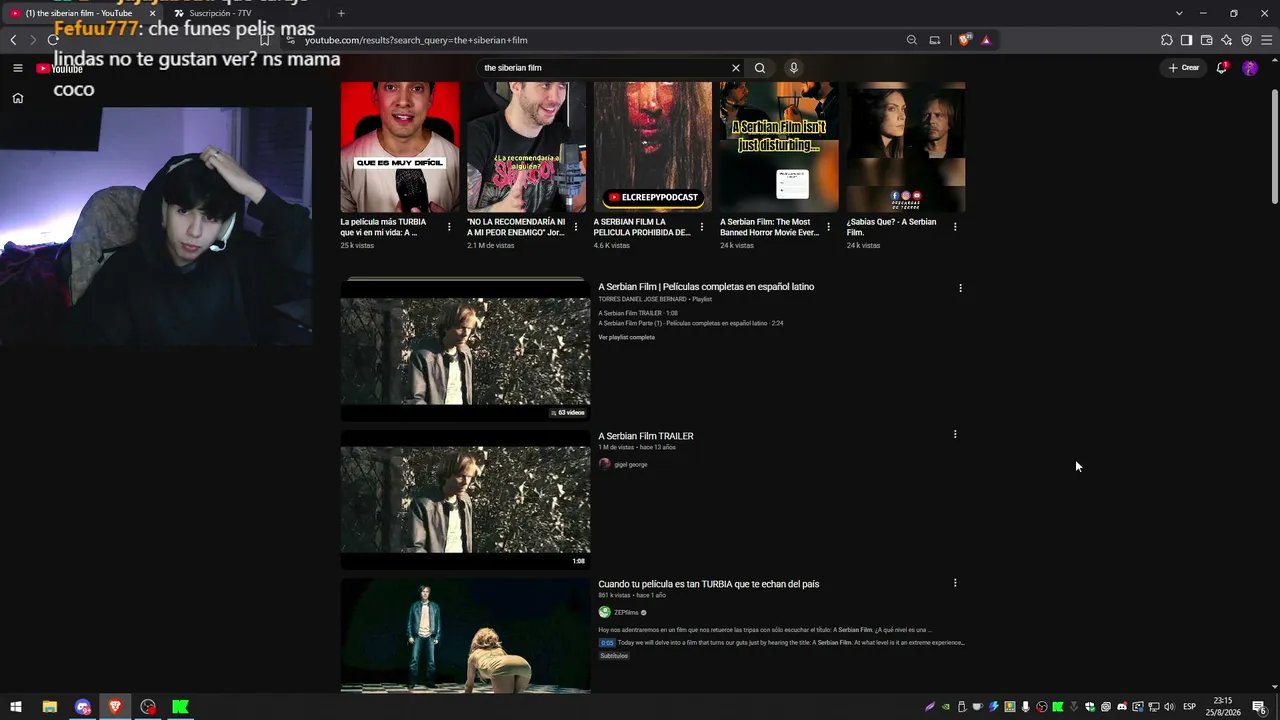Viewport: 1280px width, 720px height.
Task: Open the Home icon in the mini sidebar
Action: pos(18,98)
